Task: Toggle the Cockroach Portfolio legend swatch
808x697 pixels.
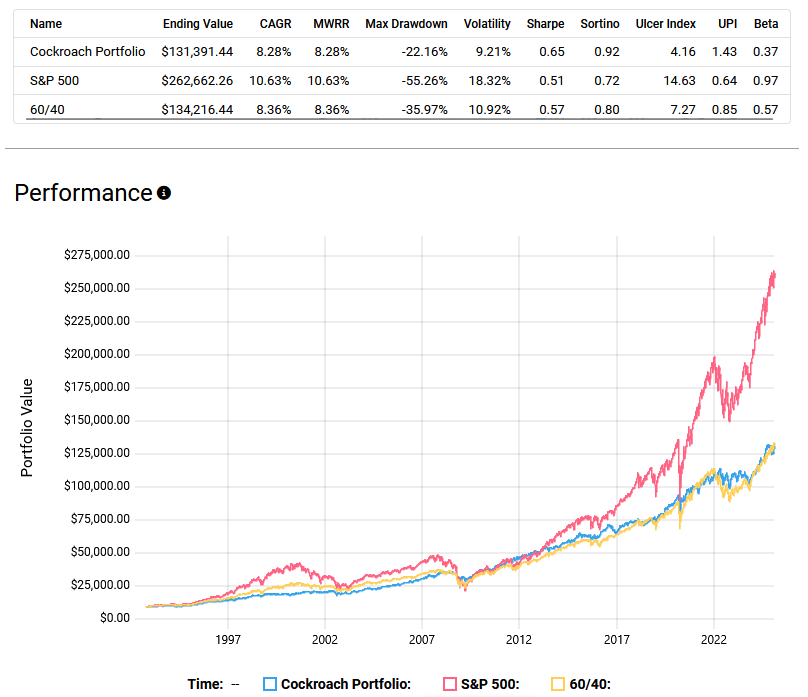Action: pyautogui.click(x=270, y=684)
